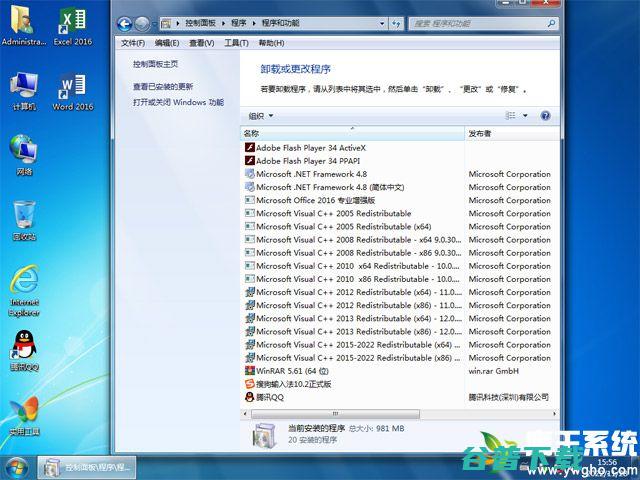Open the Administrator folder desktop icon
Image resolution: width=640 pixels, height=480 pixels.
click(22, 24)
